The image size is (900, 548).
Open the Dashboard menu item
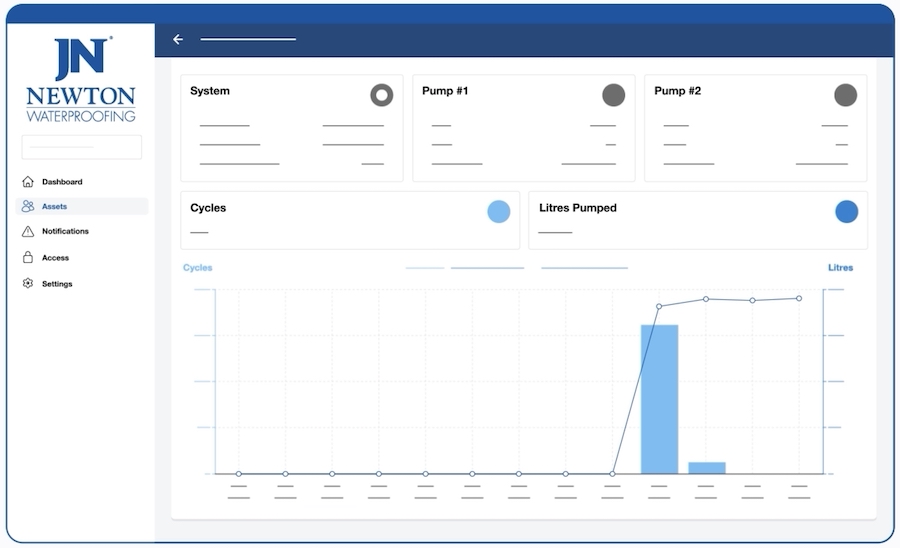(62, 182)
